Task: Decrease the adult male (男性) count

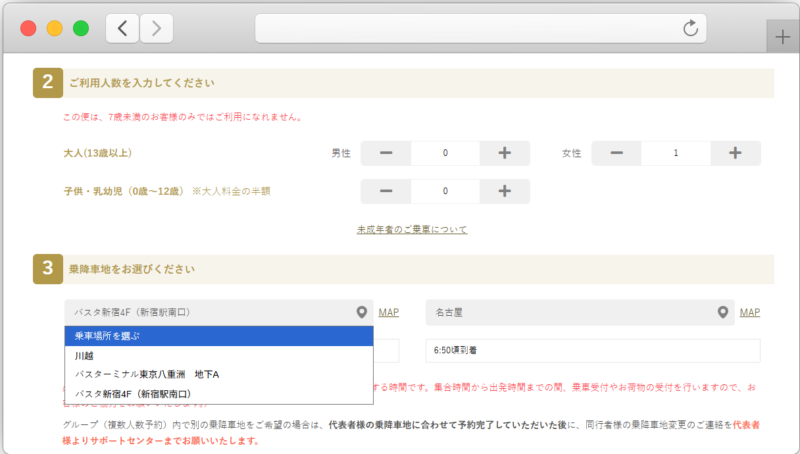Action: tap(386, 153)
